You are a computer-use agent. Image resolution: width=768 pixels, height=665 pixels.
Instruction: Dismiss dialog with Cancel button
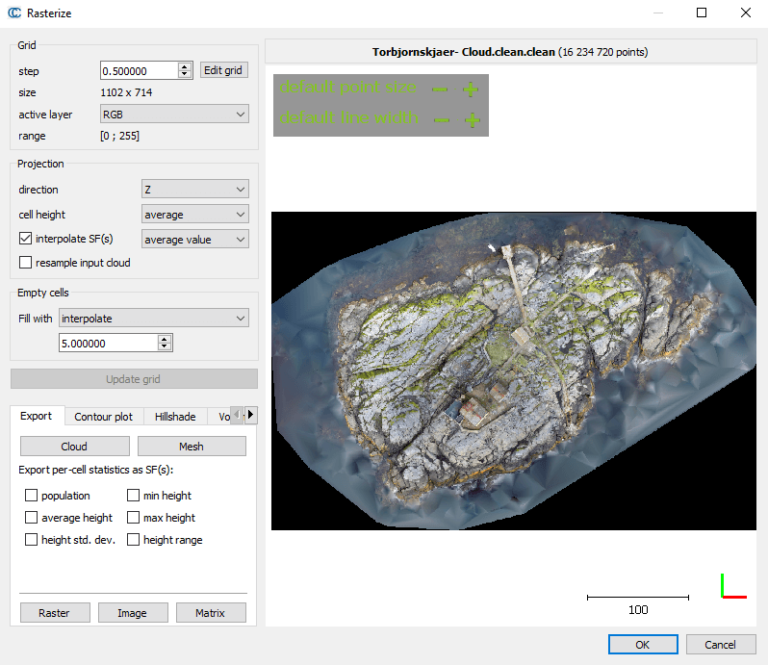point(720,644)
